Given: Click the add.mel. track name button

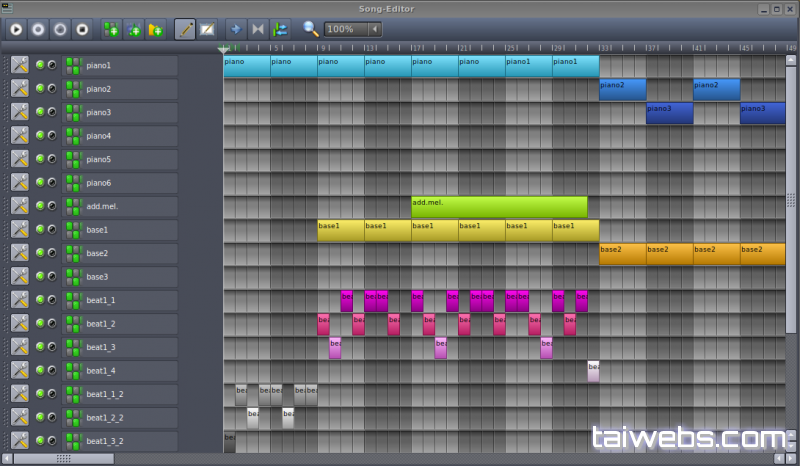Looking at the screenshot, I should (x=120, y=206).
